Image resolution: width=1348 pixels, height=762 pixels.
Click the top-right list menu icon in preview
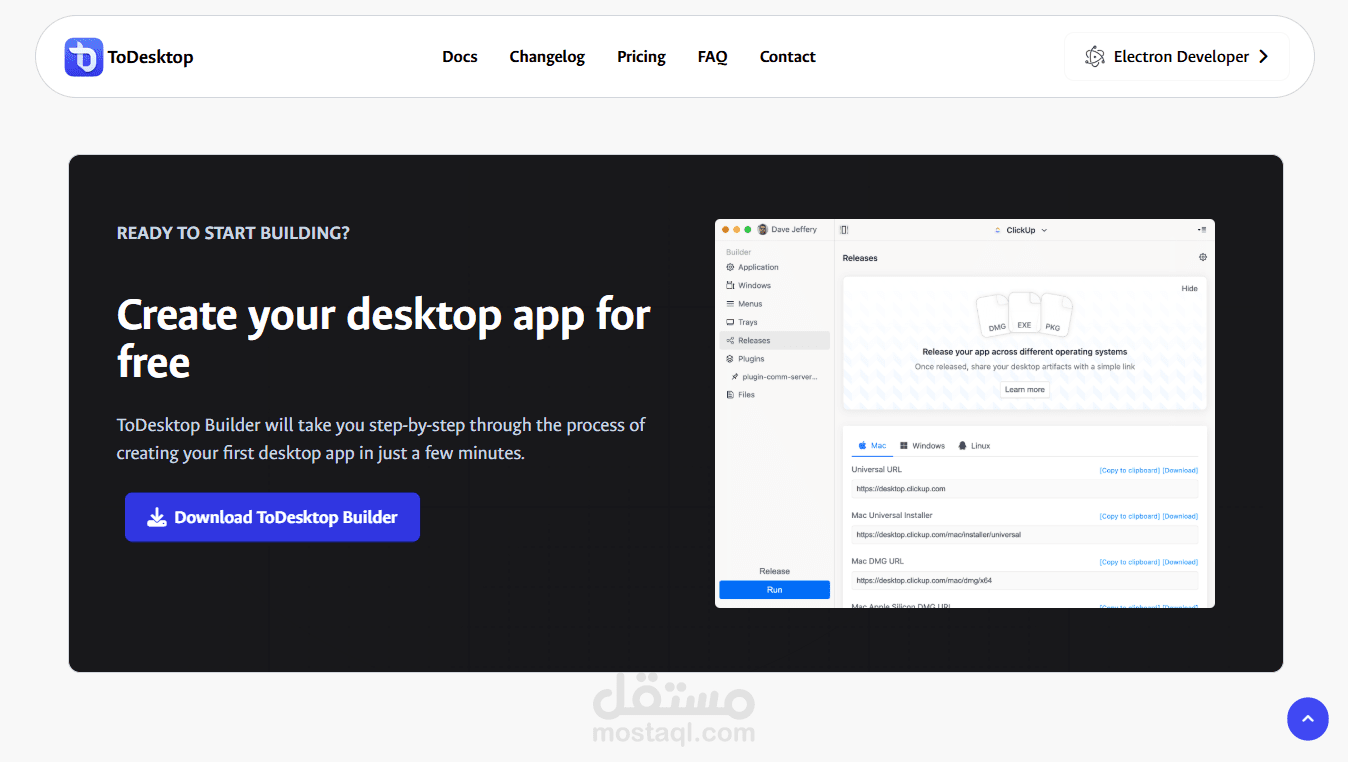point(1202,230)
